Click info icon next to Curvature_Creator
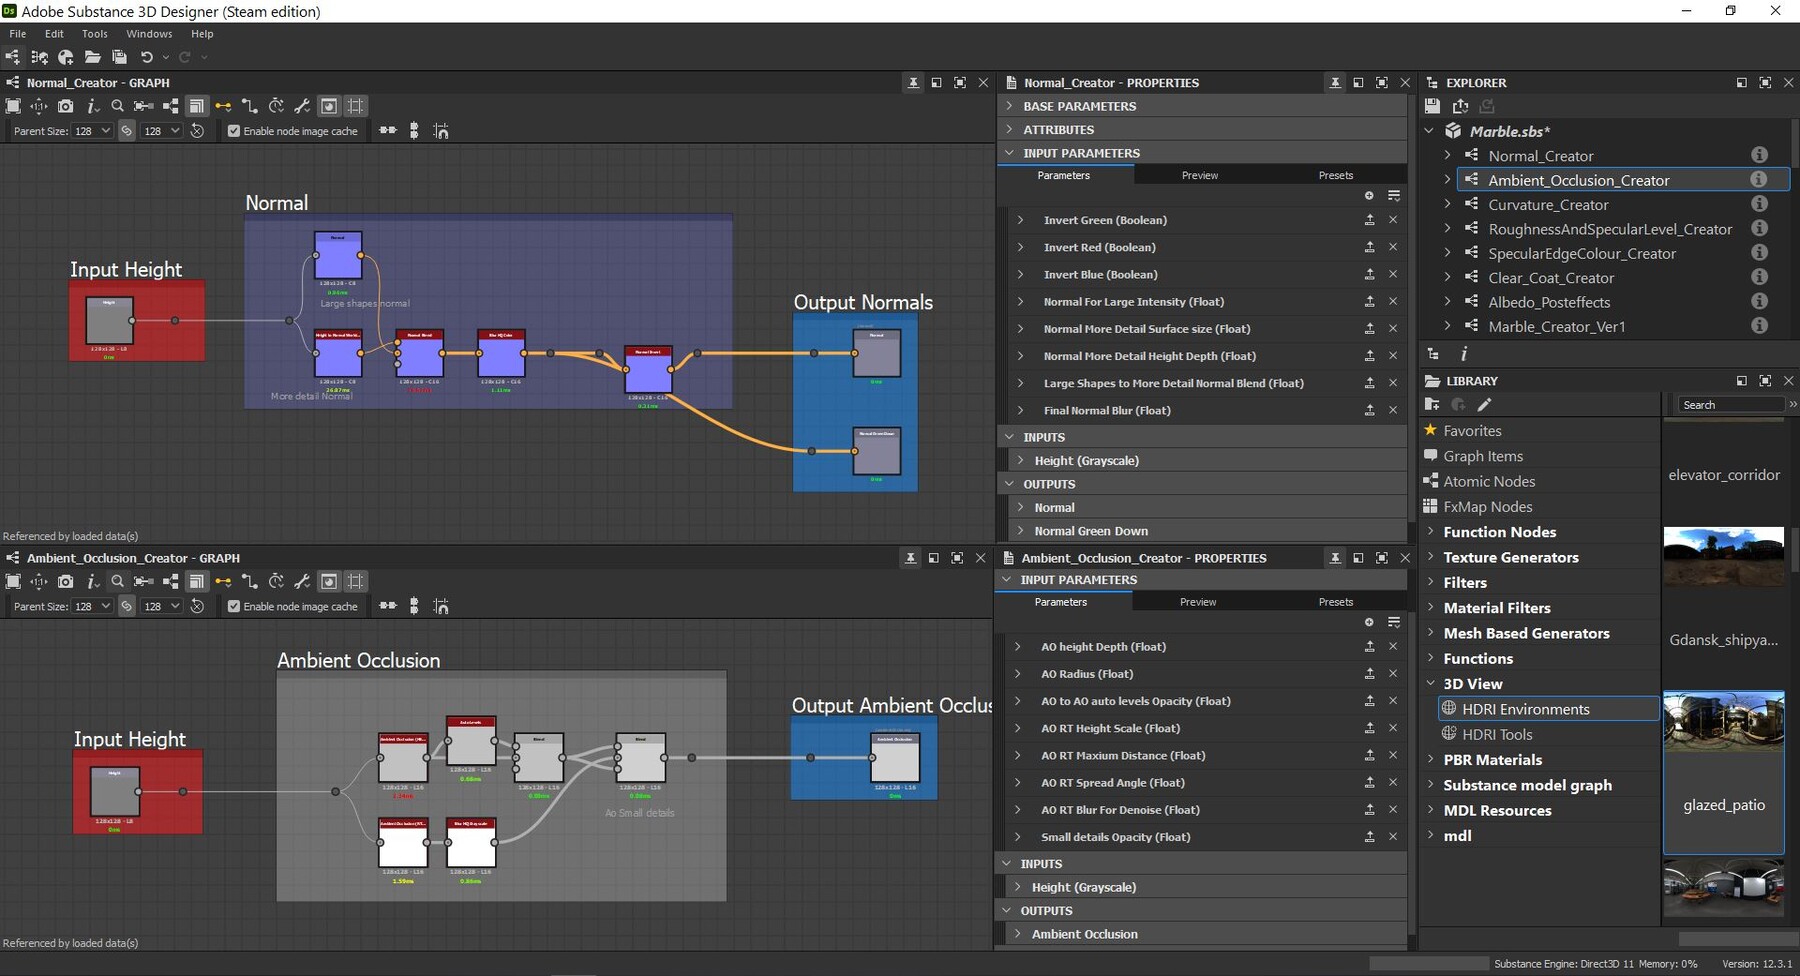The image size is (1800, 976). 1759,204
